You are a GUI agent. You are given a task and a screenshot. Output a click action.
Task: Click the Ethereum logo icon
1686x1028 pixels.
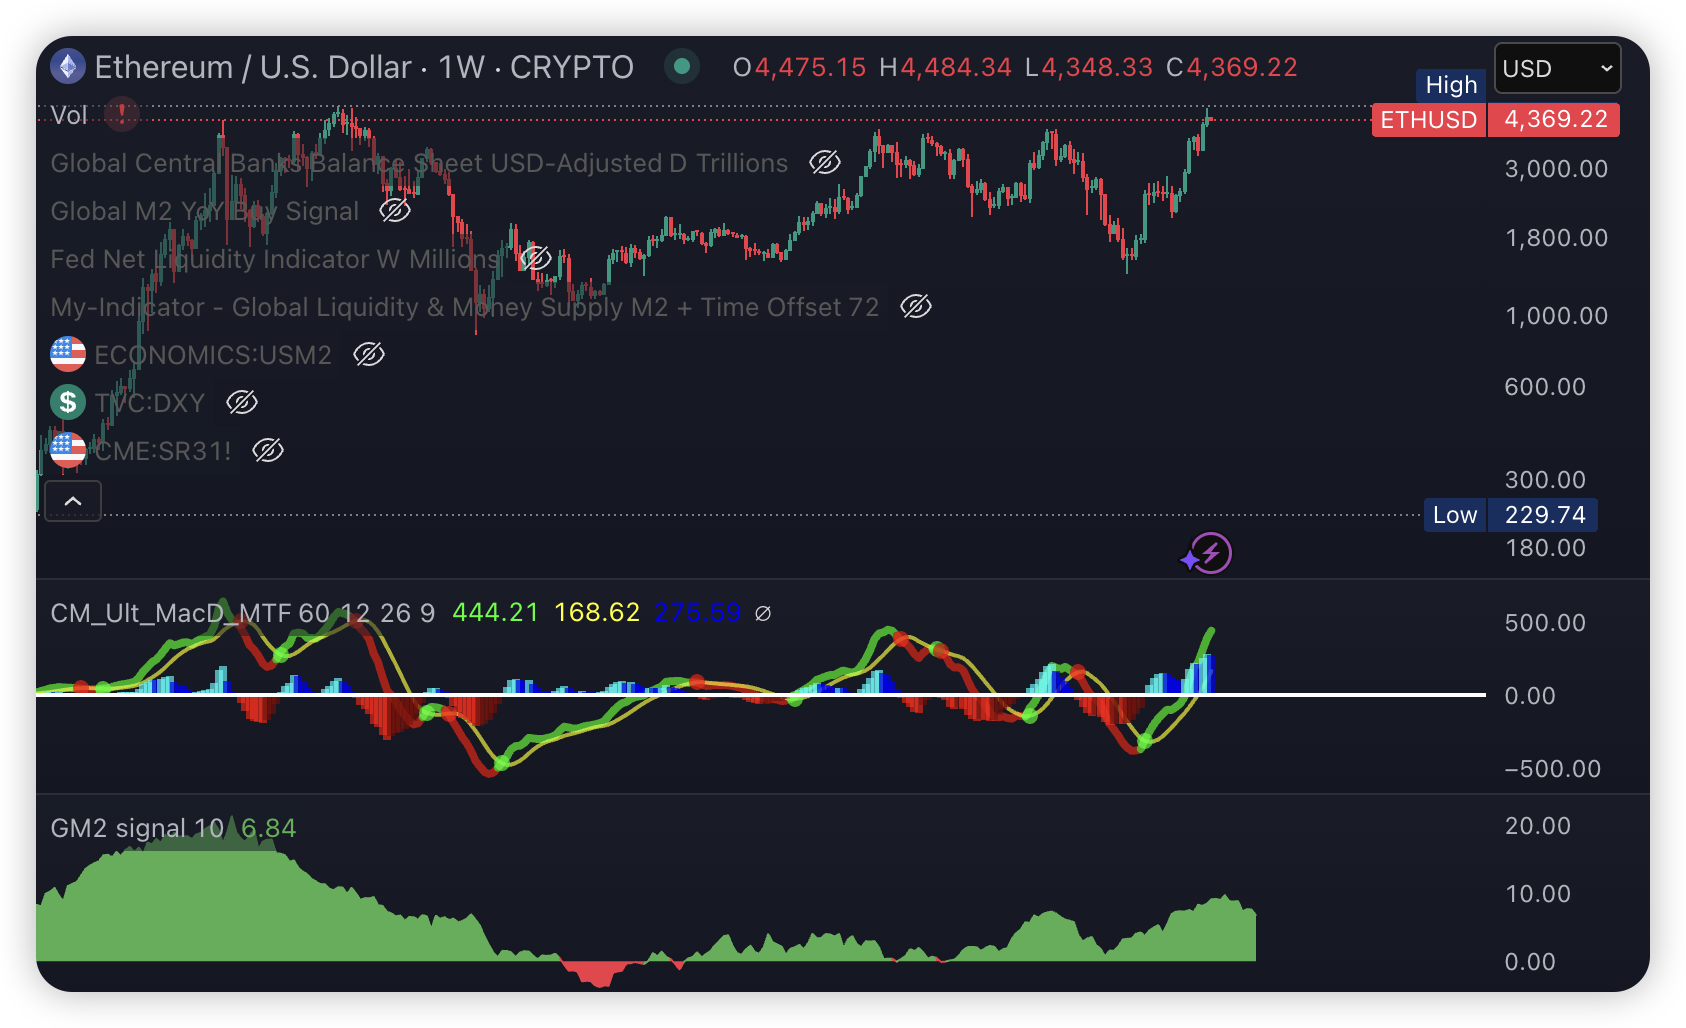[68, 67]
